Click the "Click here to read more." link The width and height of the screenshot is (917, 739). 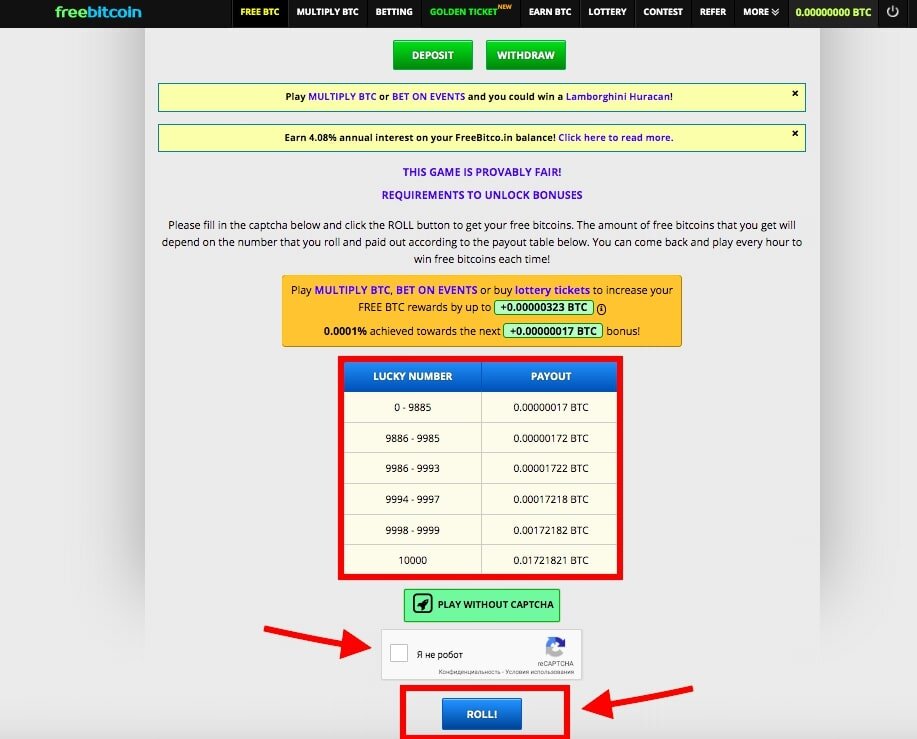(x=616, y=137)
